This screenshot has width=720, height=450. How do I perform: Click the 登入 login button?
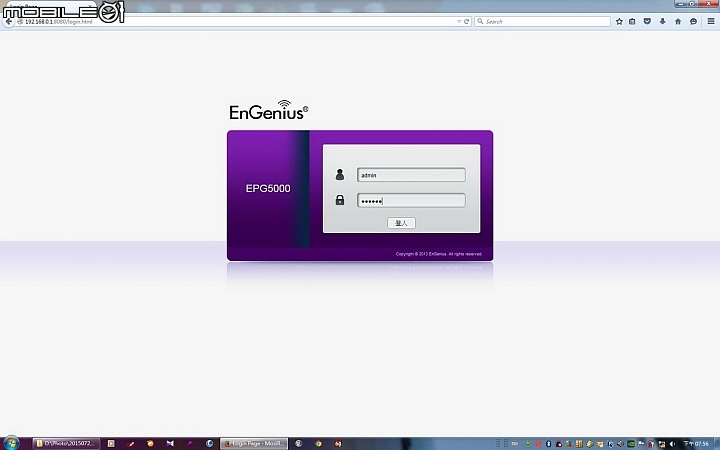click(401, 223)
